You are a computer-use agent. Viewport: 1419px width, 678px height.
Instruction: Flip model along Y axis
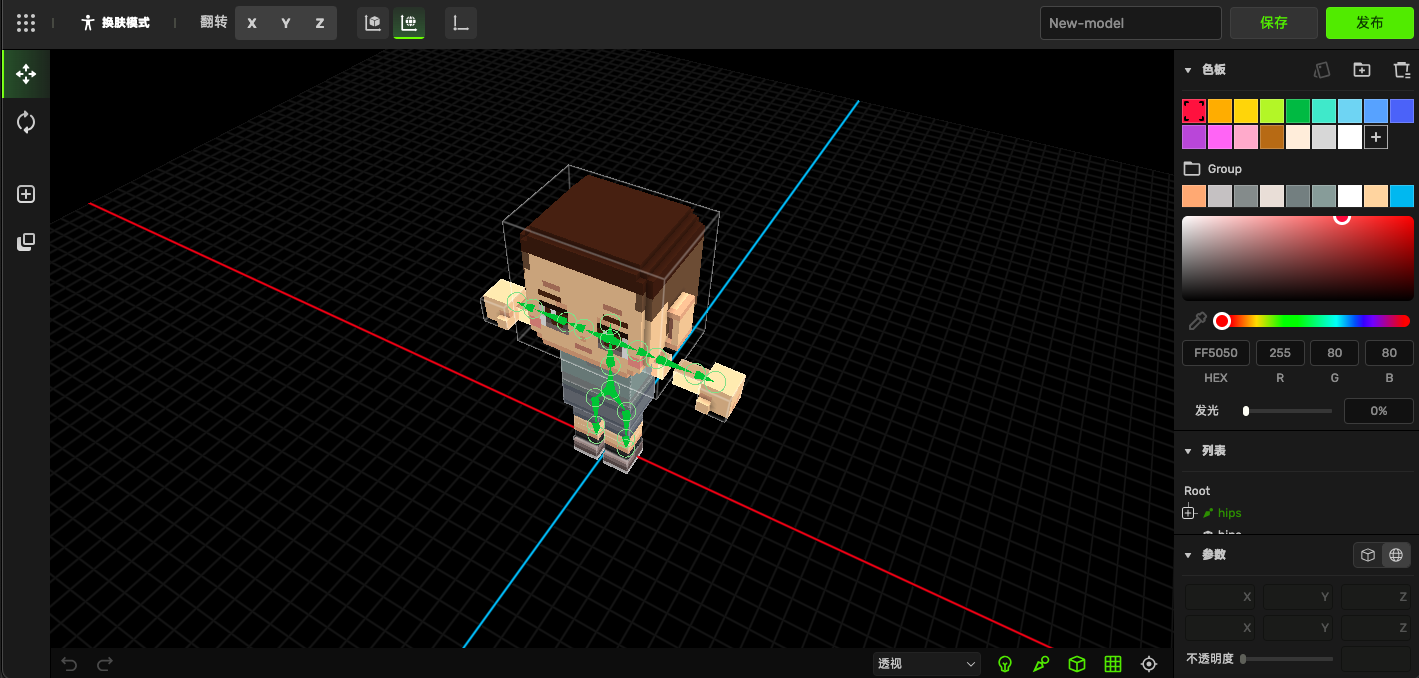[x=286, y=23]
